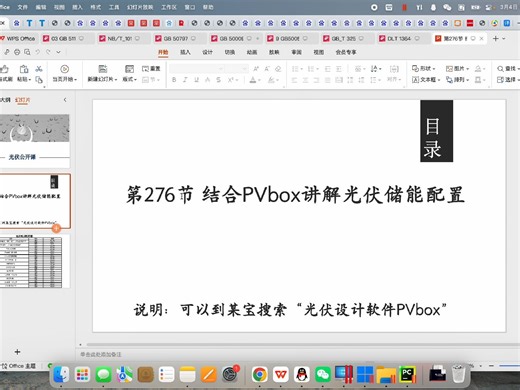Click the slide title 第276节 text

295,195
